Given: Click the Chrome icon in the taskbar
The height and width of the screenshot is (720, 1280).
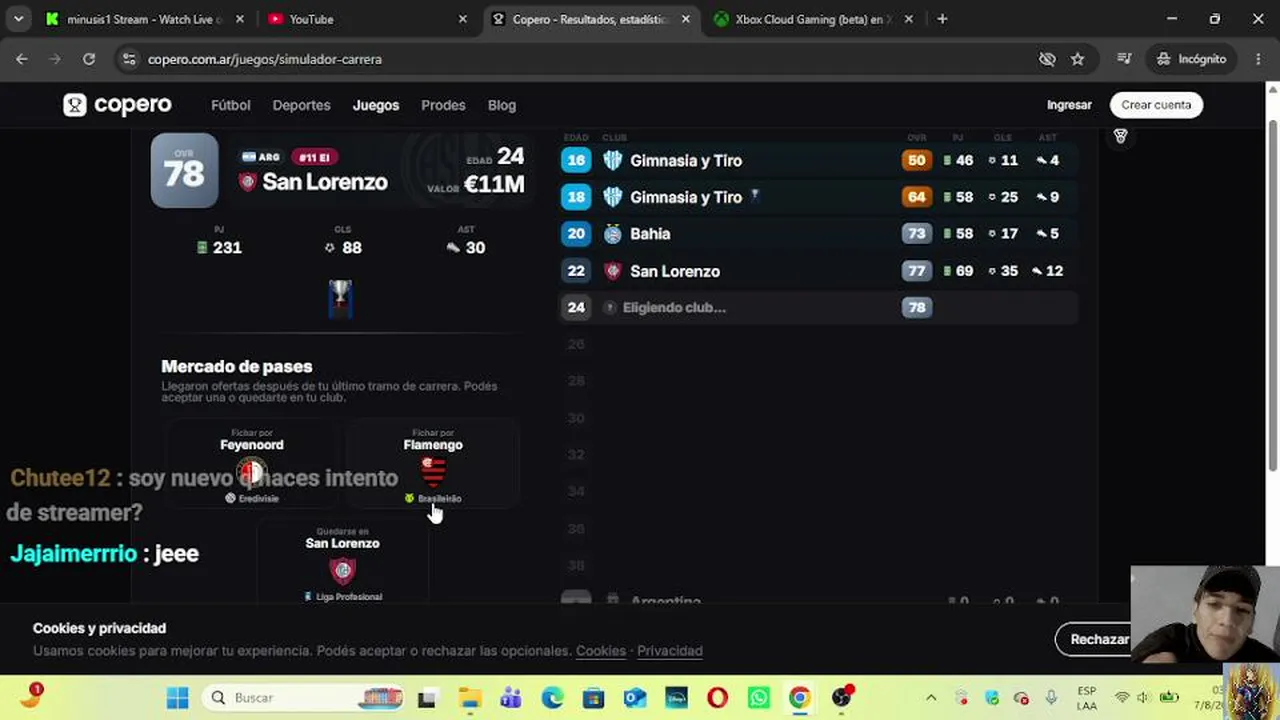Looking at the screenshot, I should 800,698.
